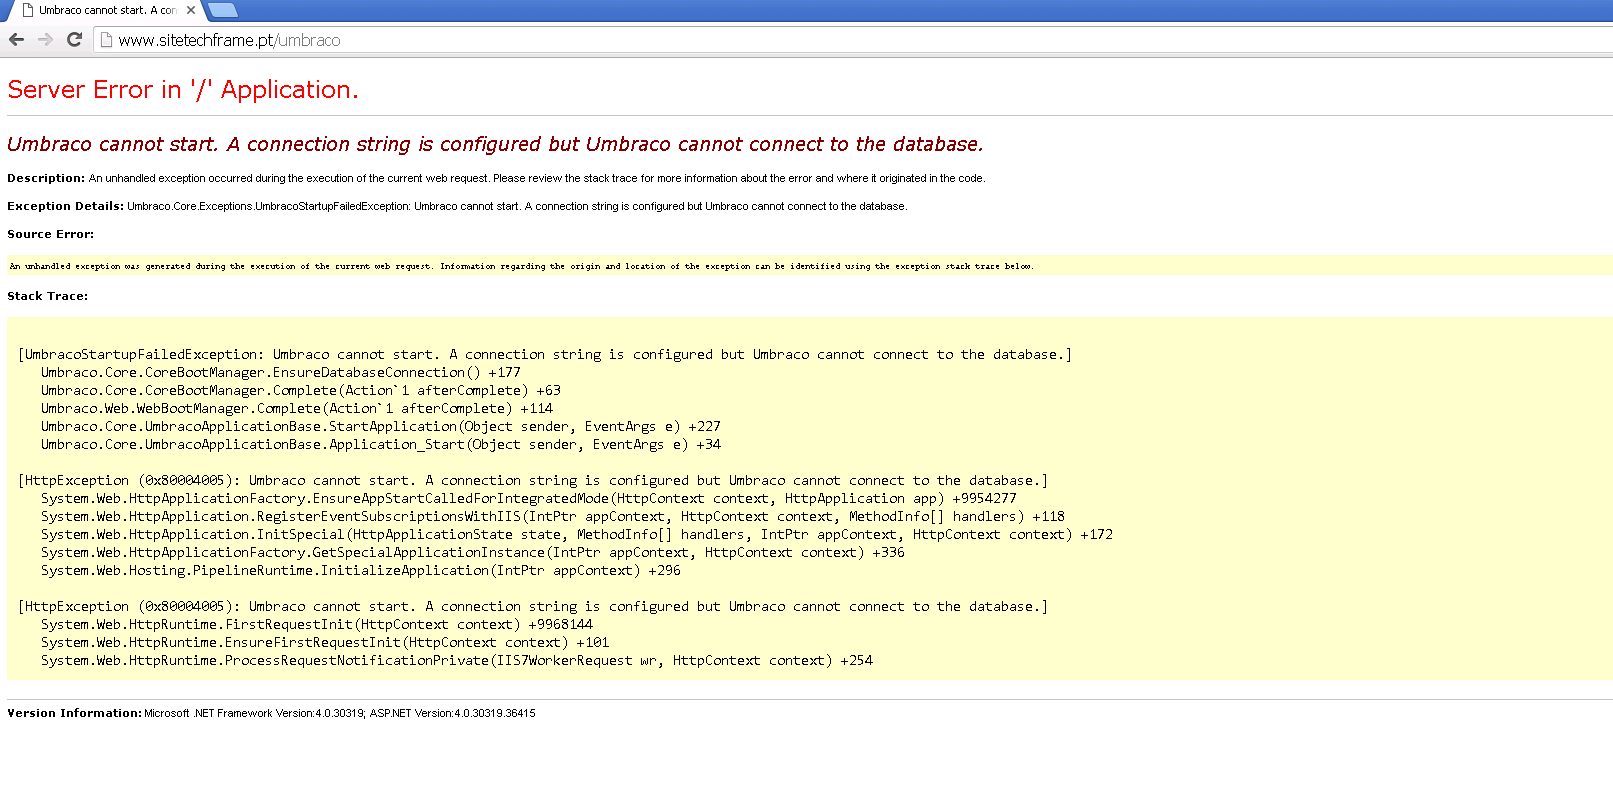The image size is (1613, 802).
Task: Click the 'ASP.NET Version:4.0.30319.36415' text
Action: coord(452,713)
